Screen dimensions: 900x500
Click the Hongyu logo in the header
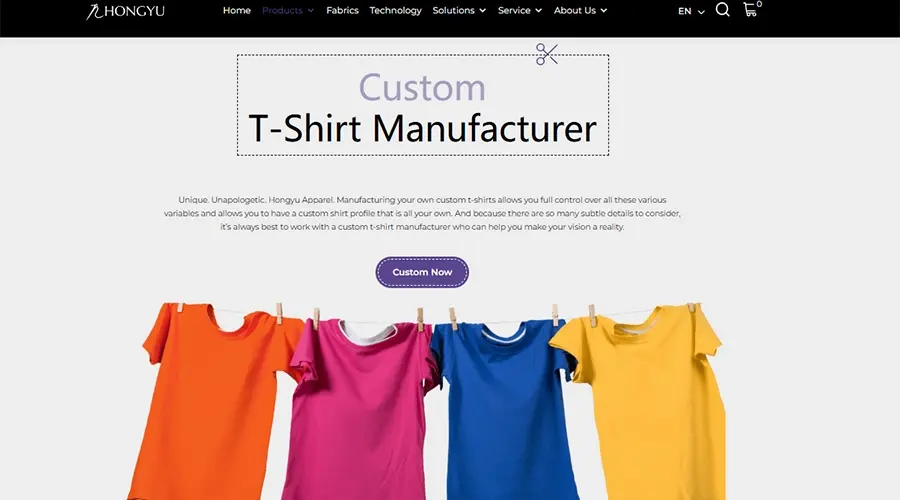click(125, 11)
